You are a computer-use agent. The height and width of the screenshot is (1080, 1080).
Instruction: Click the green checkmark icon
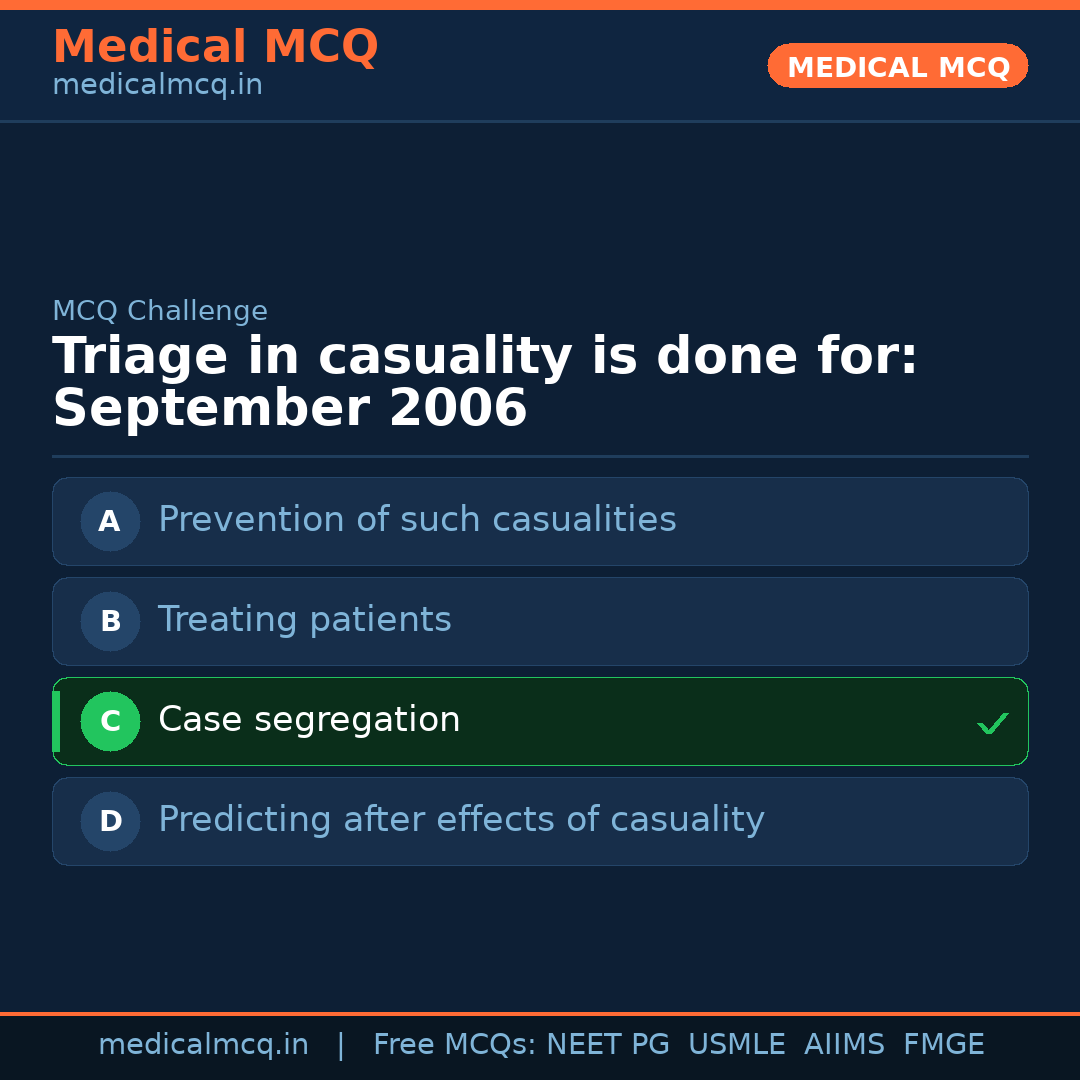[992, 723]
